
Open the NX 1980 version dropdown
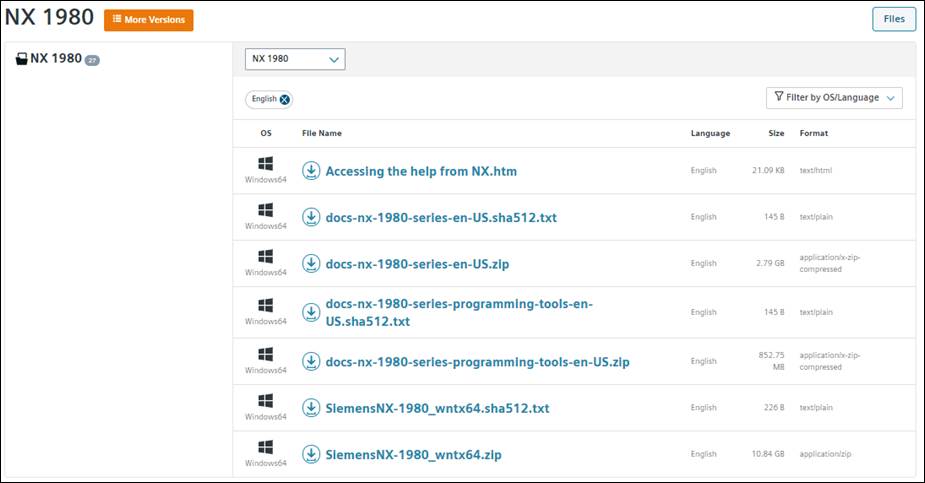(295, 59)
